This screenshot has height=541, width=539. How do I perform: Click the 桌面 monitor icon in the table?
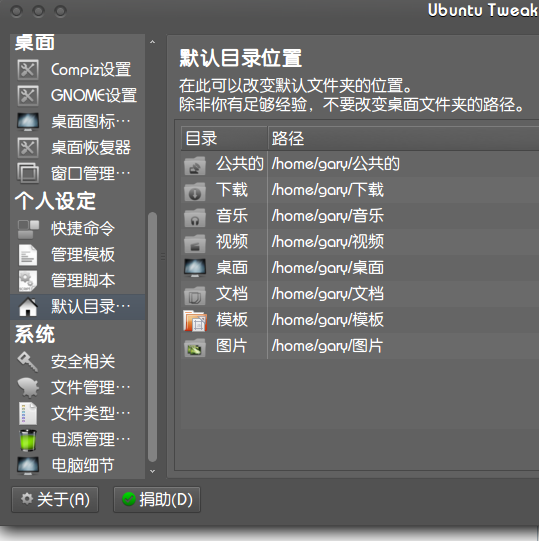[x=195, y=268]
